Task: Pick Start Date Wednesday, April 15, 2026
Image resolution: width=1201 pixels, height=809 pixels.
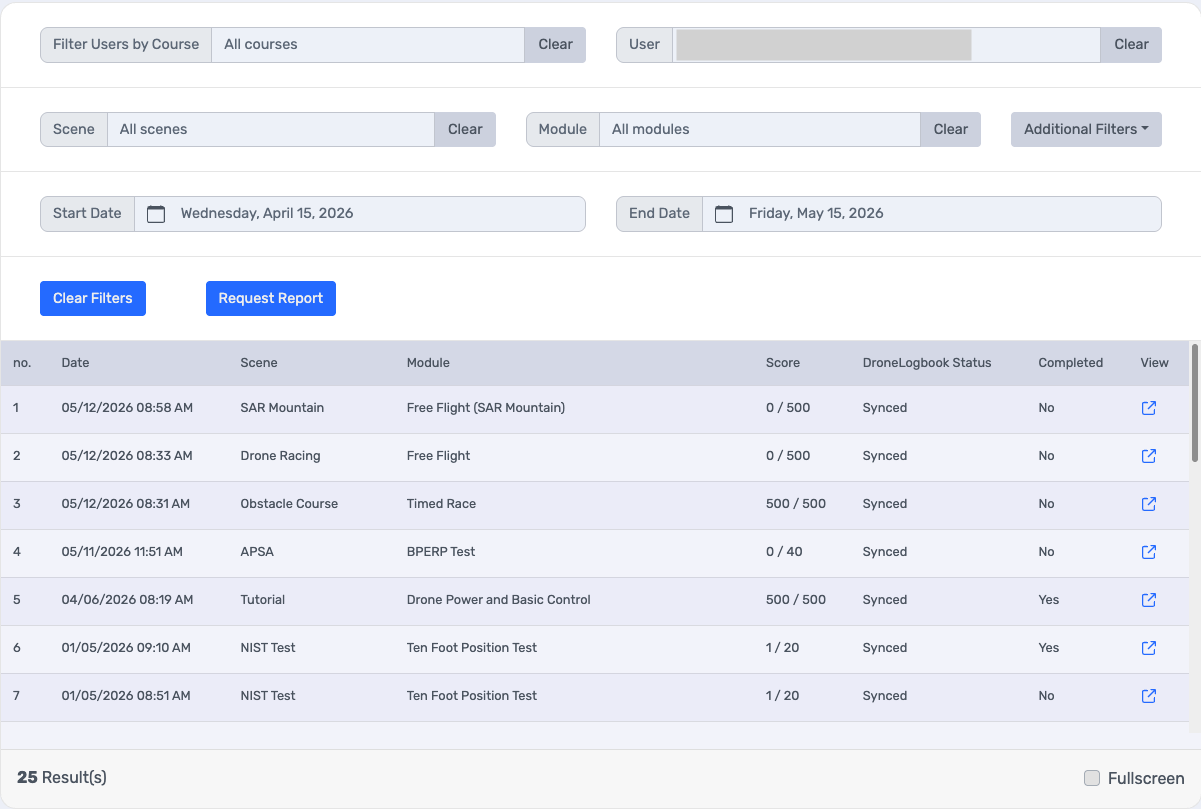Action: (360, 214)
